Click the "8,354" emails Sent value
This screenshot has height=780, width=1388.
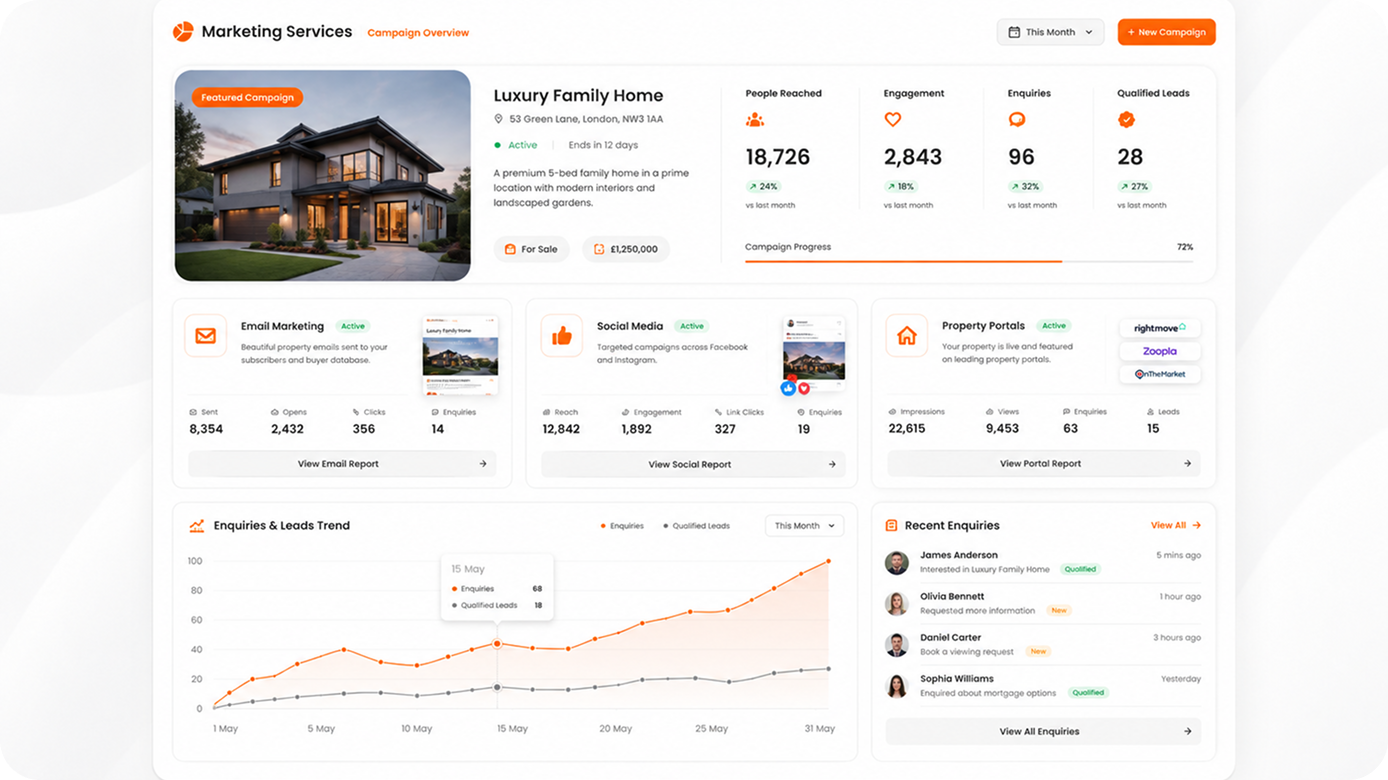206,429
